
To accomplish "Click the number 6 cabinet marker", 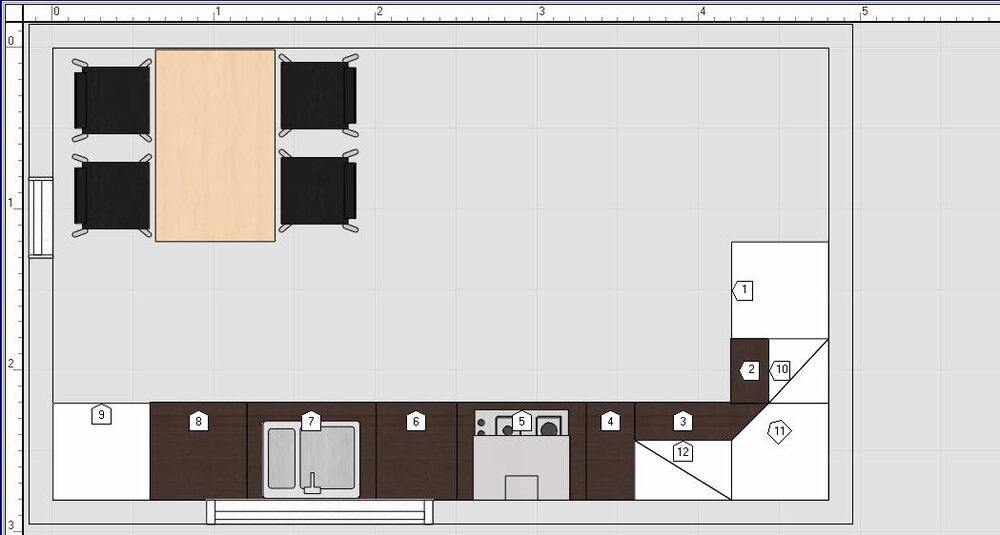I will (x=416, y=422).
